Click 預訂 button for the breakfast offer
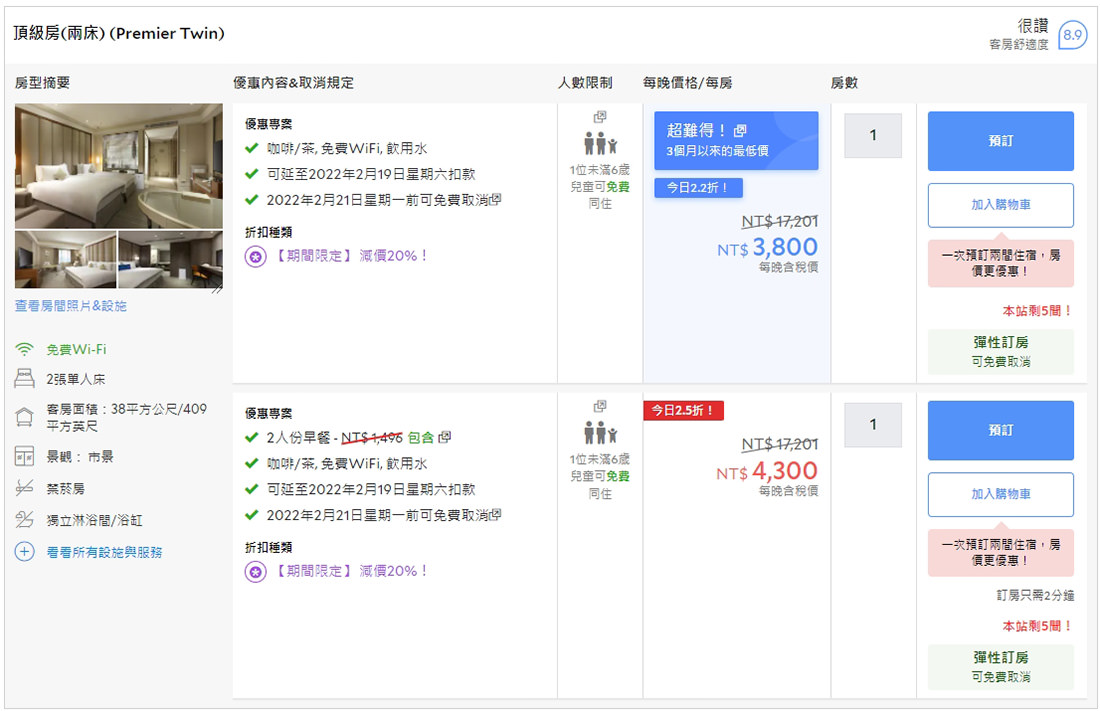 [x=1000, y=430]
